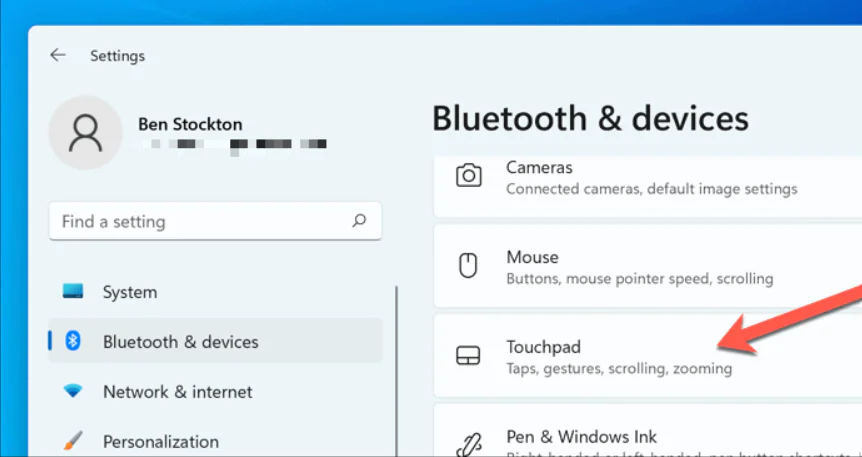Select System in the sidebar
The width and height of the screenshot is (862, 457).
[x=215, y=292]
